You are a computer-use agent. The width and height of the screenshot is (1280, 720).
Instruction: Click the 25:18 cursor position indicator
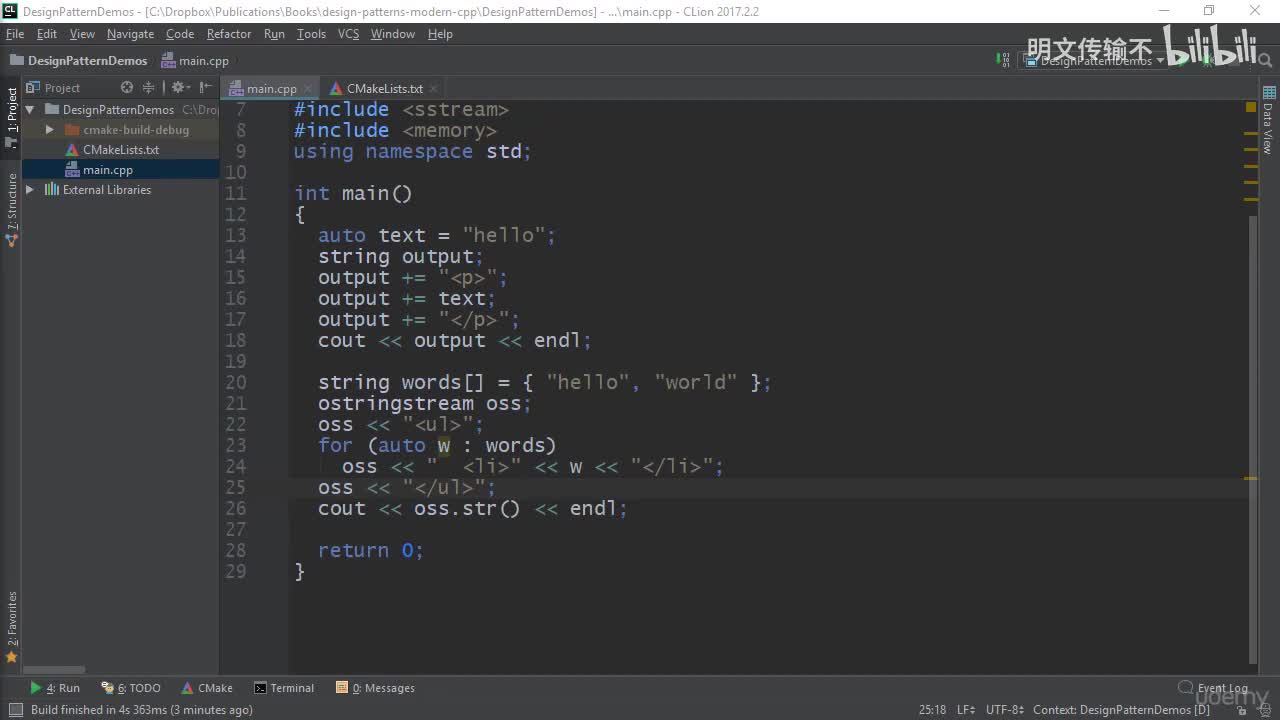(932, 710)
